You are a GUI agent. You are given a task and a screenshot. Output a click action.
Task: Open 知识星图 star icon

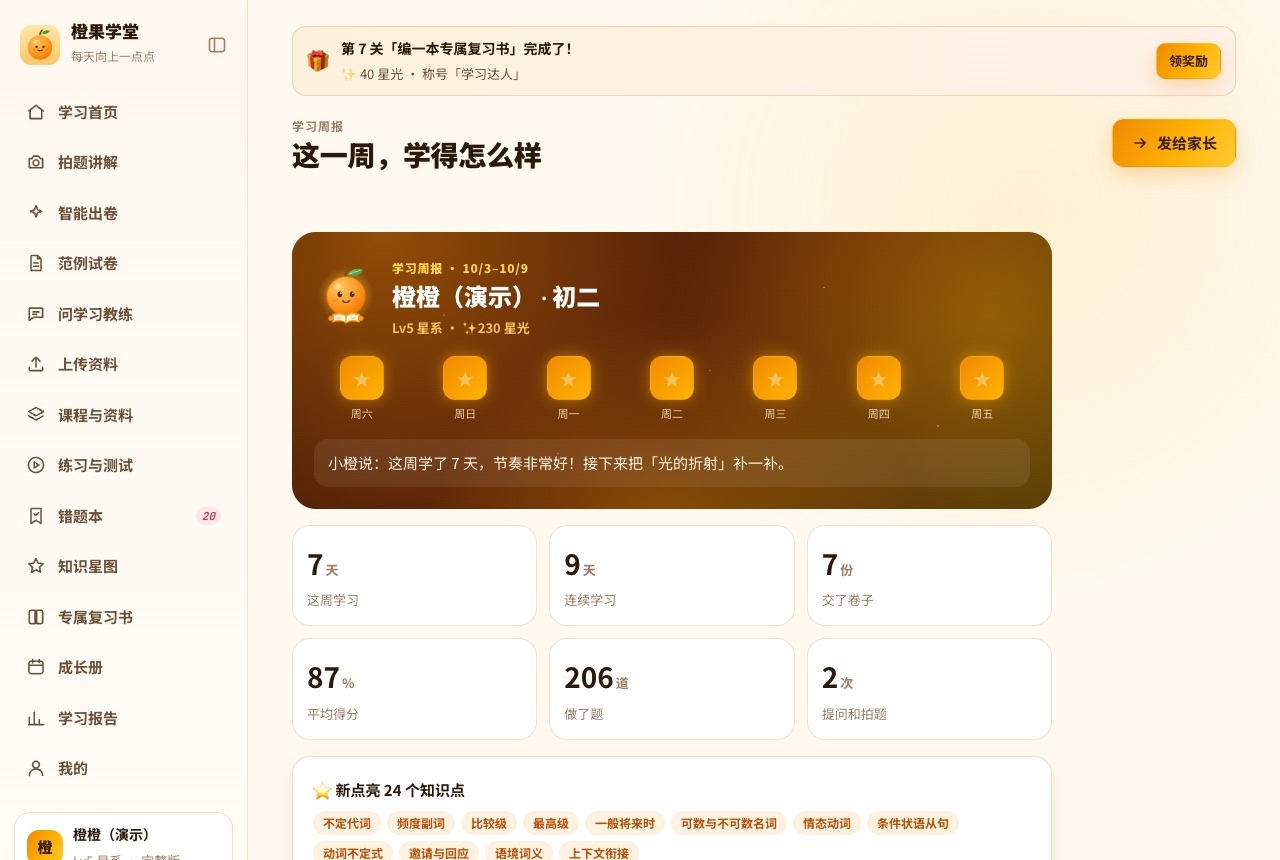tap(36, 566)
